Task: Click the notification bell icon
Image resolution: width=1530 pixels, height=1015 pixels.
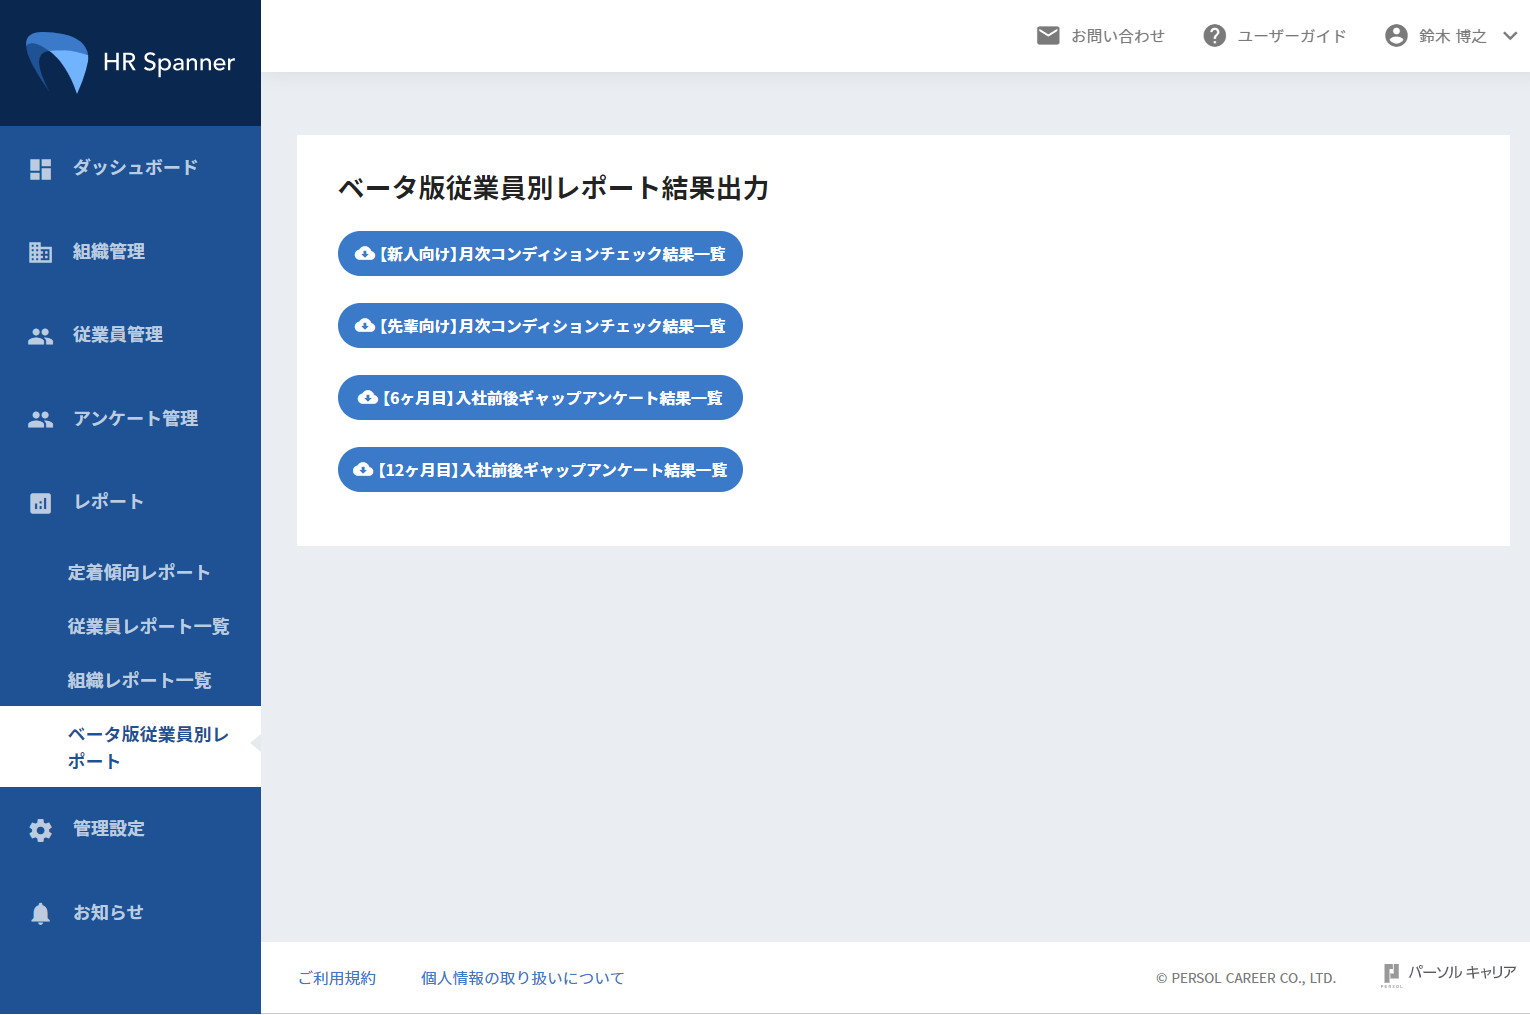Action: tap(40, 913)
